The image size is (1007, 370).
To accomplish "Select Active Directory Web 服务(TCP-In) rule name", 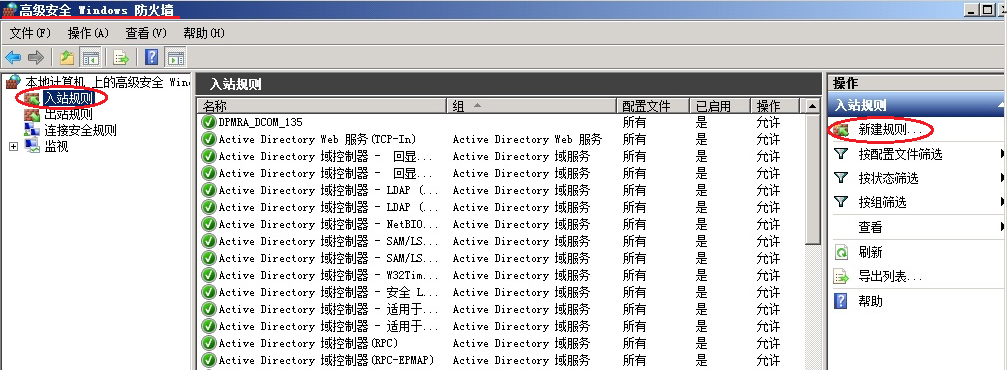I will coord(317,139).
